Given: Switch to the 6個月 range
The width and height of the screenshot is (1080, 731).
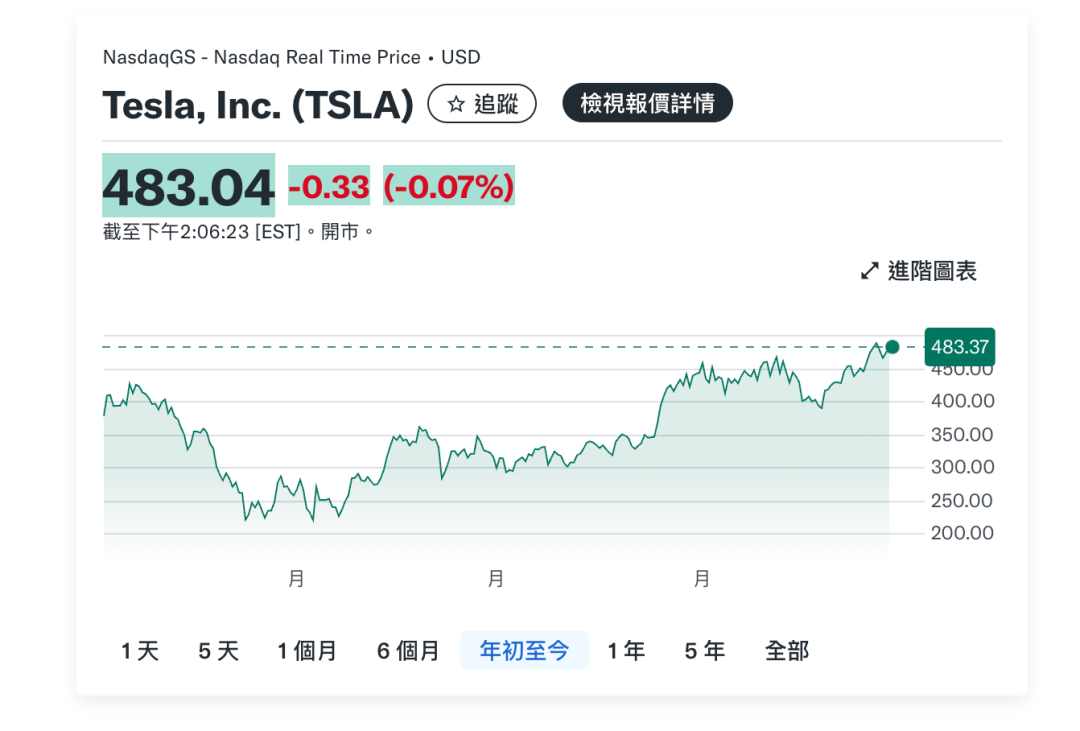Looking at the screenshot, I should (x=408, y=651).
